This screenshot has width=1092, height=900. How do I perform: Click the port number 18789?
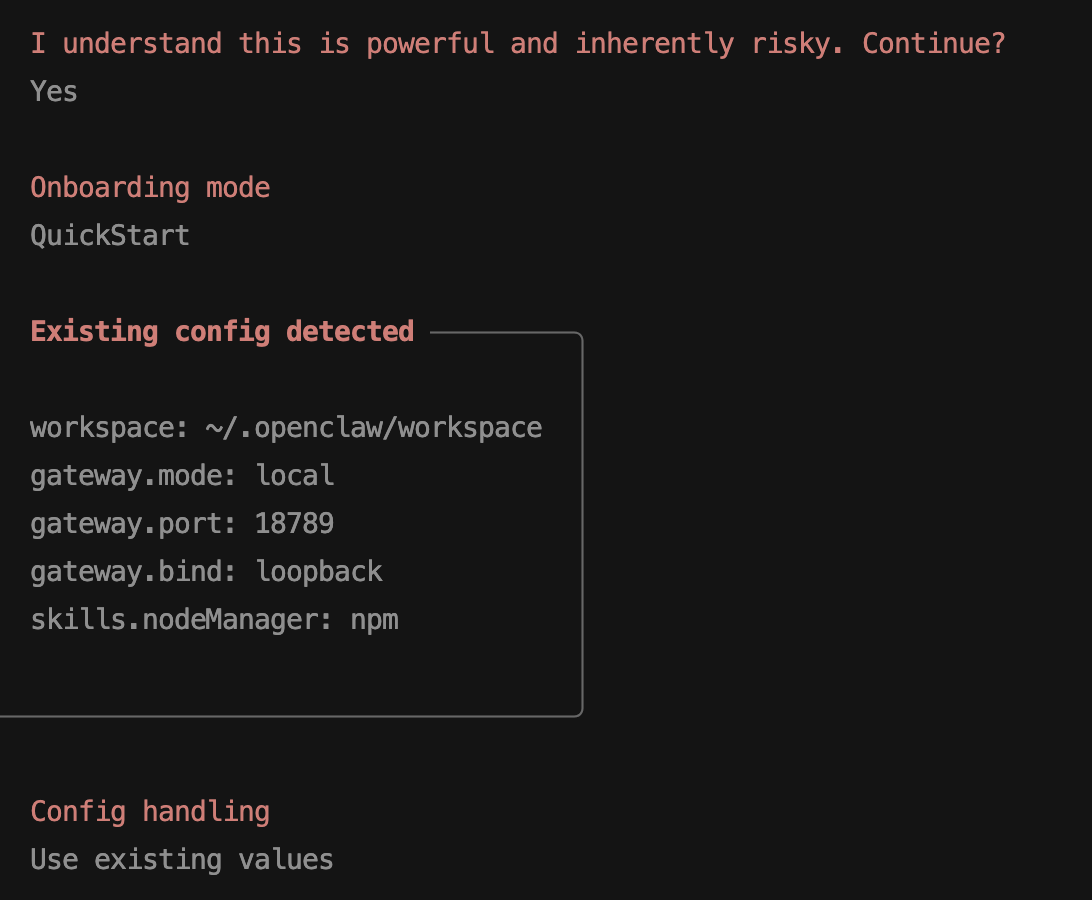(x=294, y=524)
